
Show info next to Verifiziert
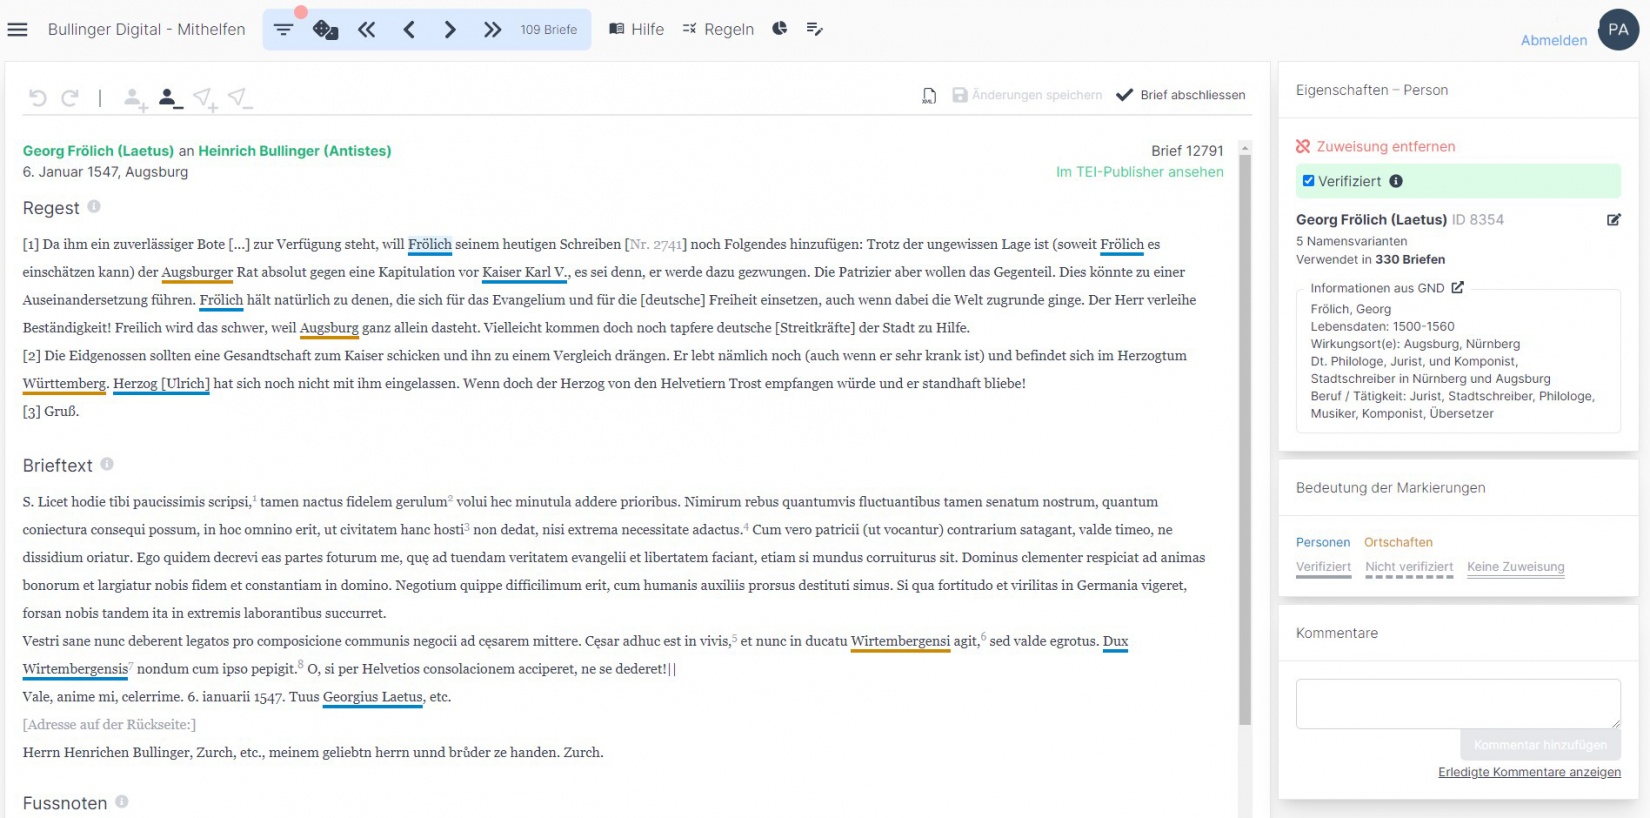[x=1396, y=181]
